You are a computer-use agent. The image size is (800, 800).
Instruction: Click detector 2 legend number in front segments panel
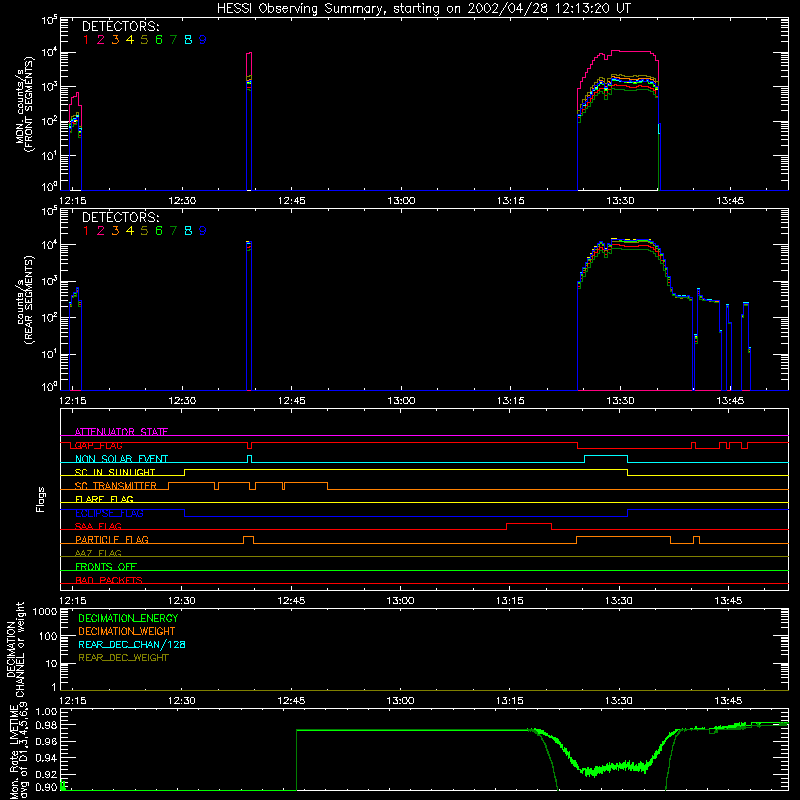click(x=101, y=40)
